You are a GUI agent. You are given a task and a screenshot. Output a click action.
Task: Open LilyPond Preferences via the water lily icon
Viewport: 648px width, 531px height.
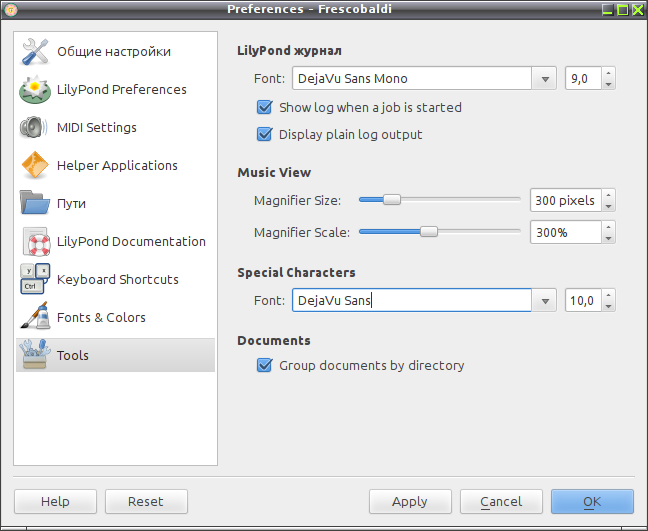pos(35,90)
